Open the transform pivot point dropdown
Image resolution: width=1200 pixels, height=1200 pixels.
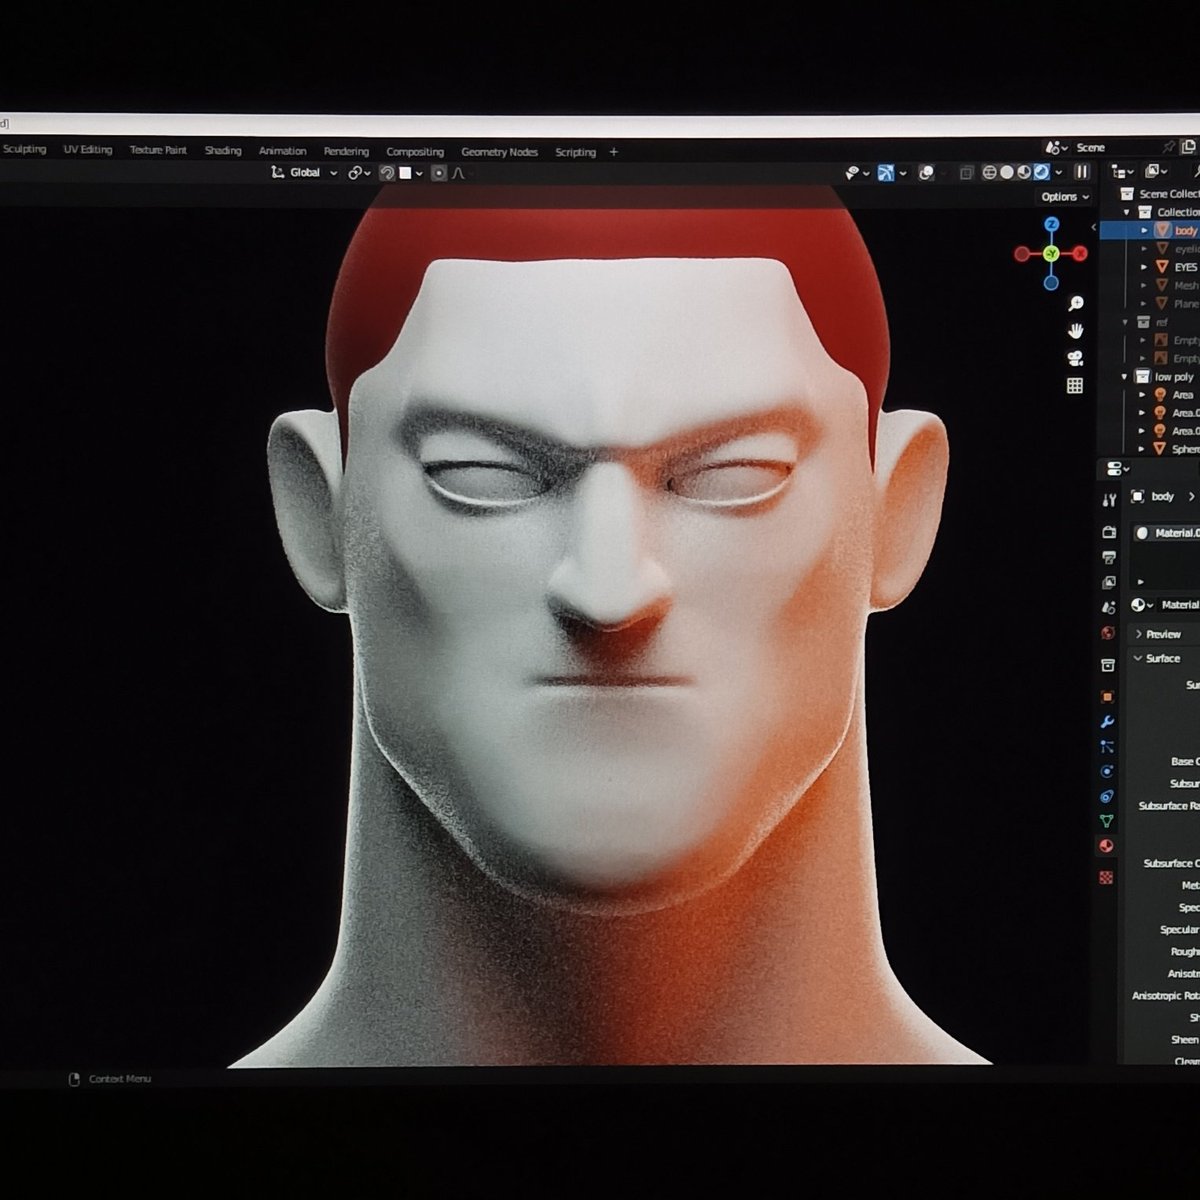[x=359, y=173]
